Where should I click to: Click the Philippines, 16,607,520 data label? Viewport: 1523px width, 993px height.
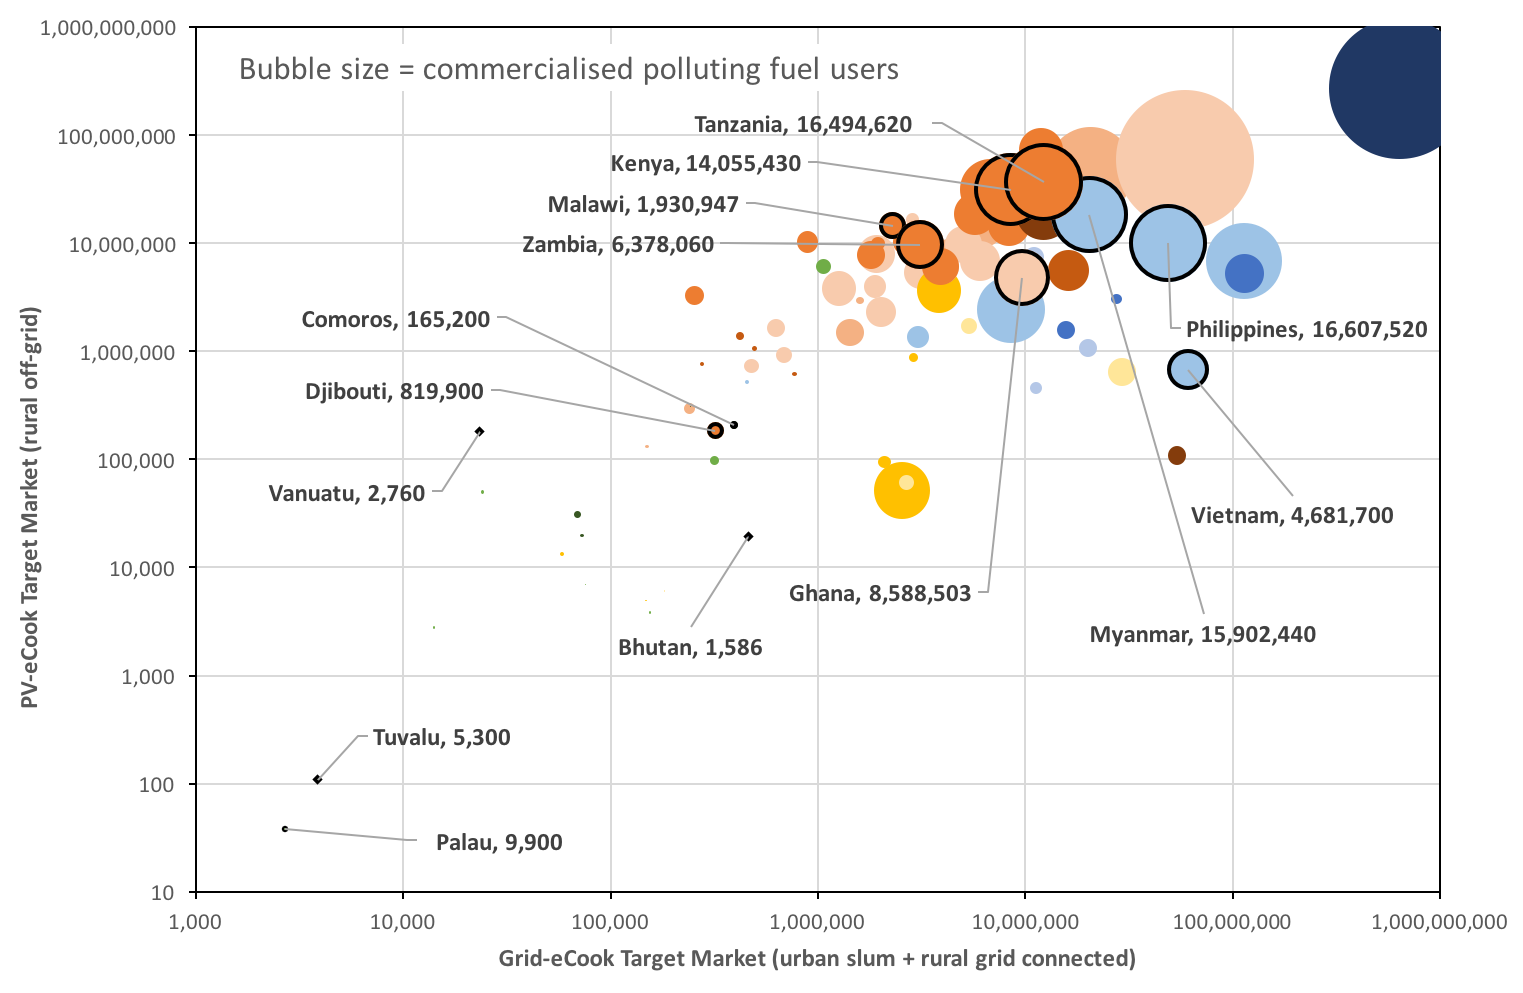pyautogui.click(x=1306, y=330)
